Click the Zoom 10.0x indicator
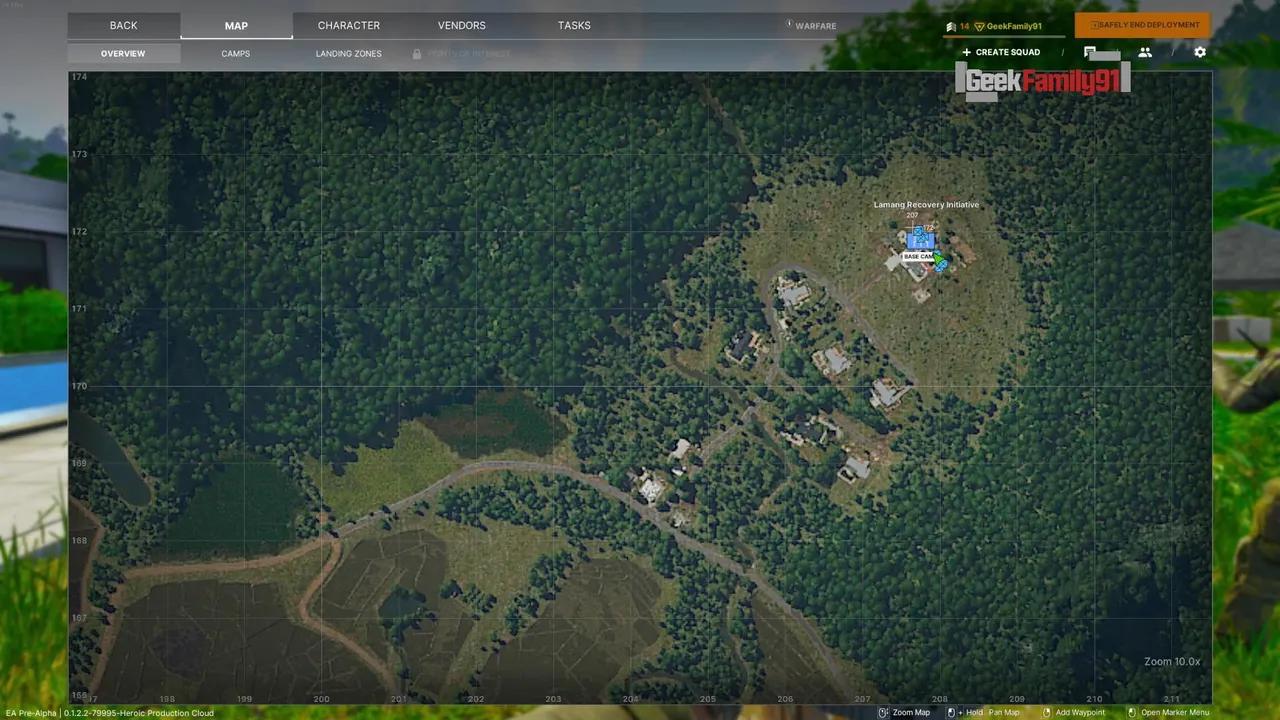This screenshot has width=1280, height=720. point(1172,662)
